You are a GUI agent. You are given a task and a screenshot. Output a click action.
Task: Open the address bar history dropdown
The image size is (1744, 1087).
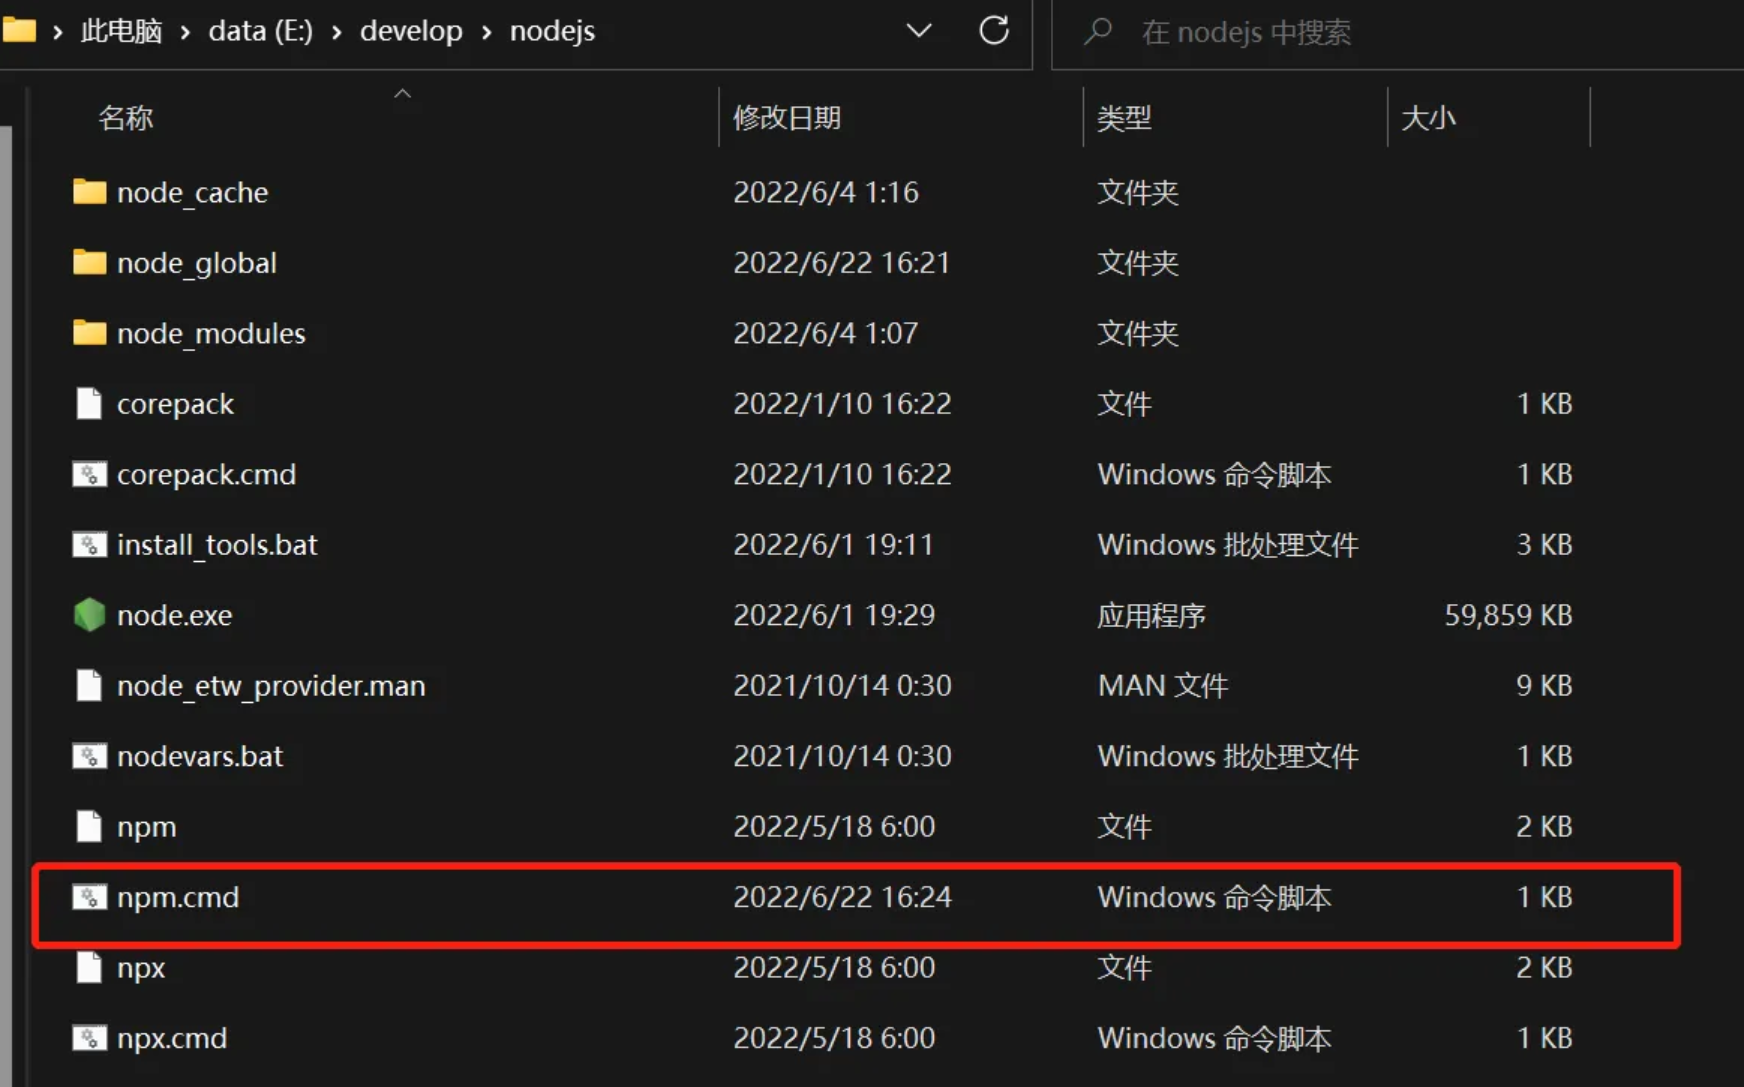coord(918,31)
